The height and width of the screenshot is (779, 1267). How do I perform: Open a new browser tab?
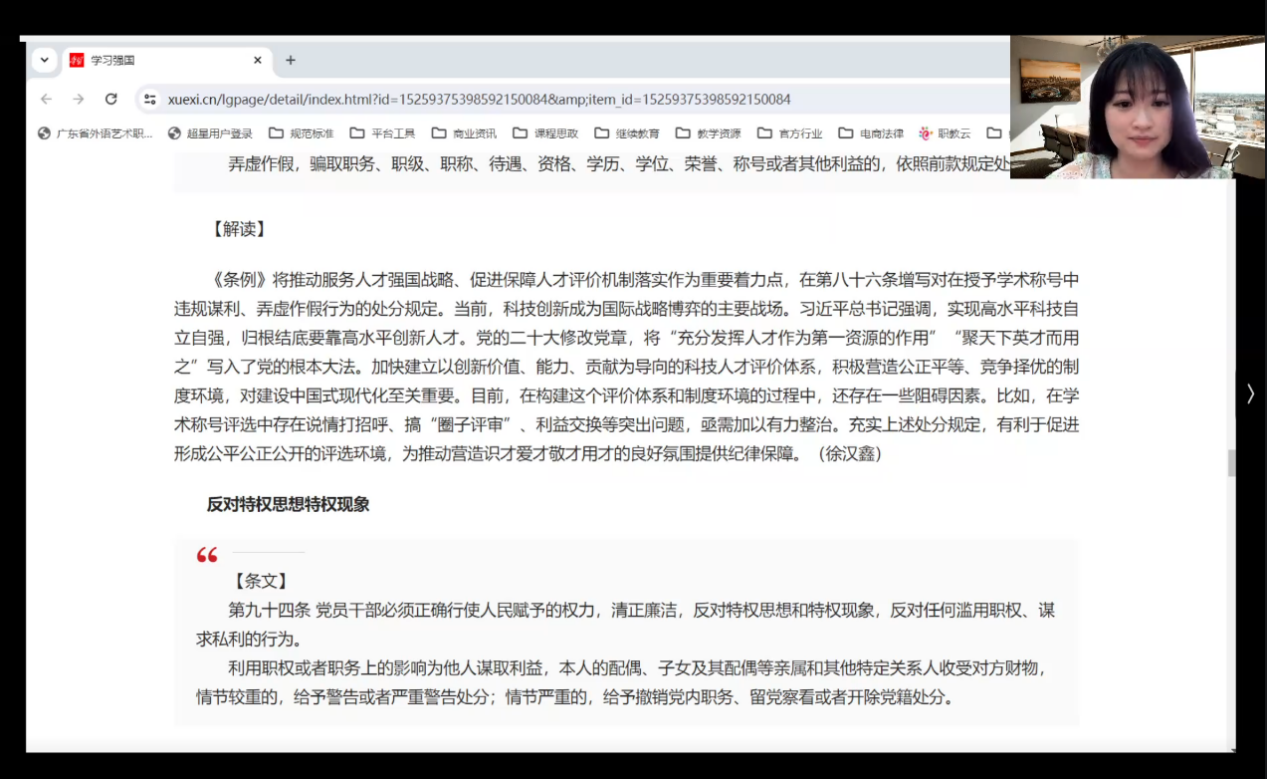290,60
